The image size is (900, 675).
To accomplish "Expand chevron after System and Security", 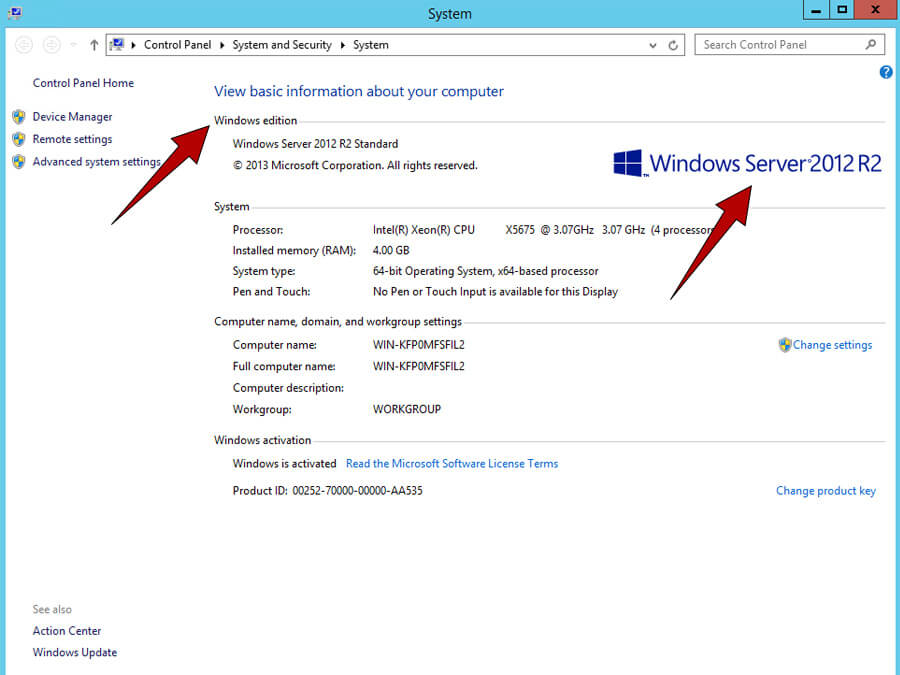I will 343,45.
